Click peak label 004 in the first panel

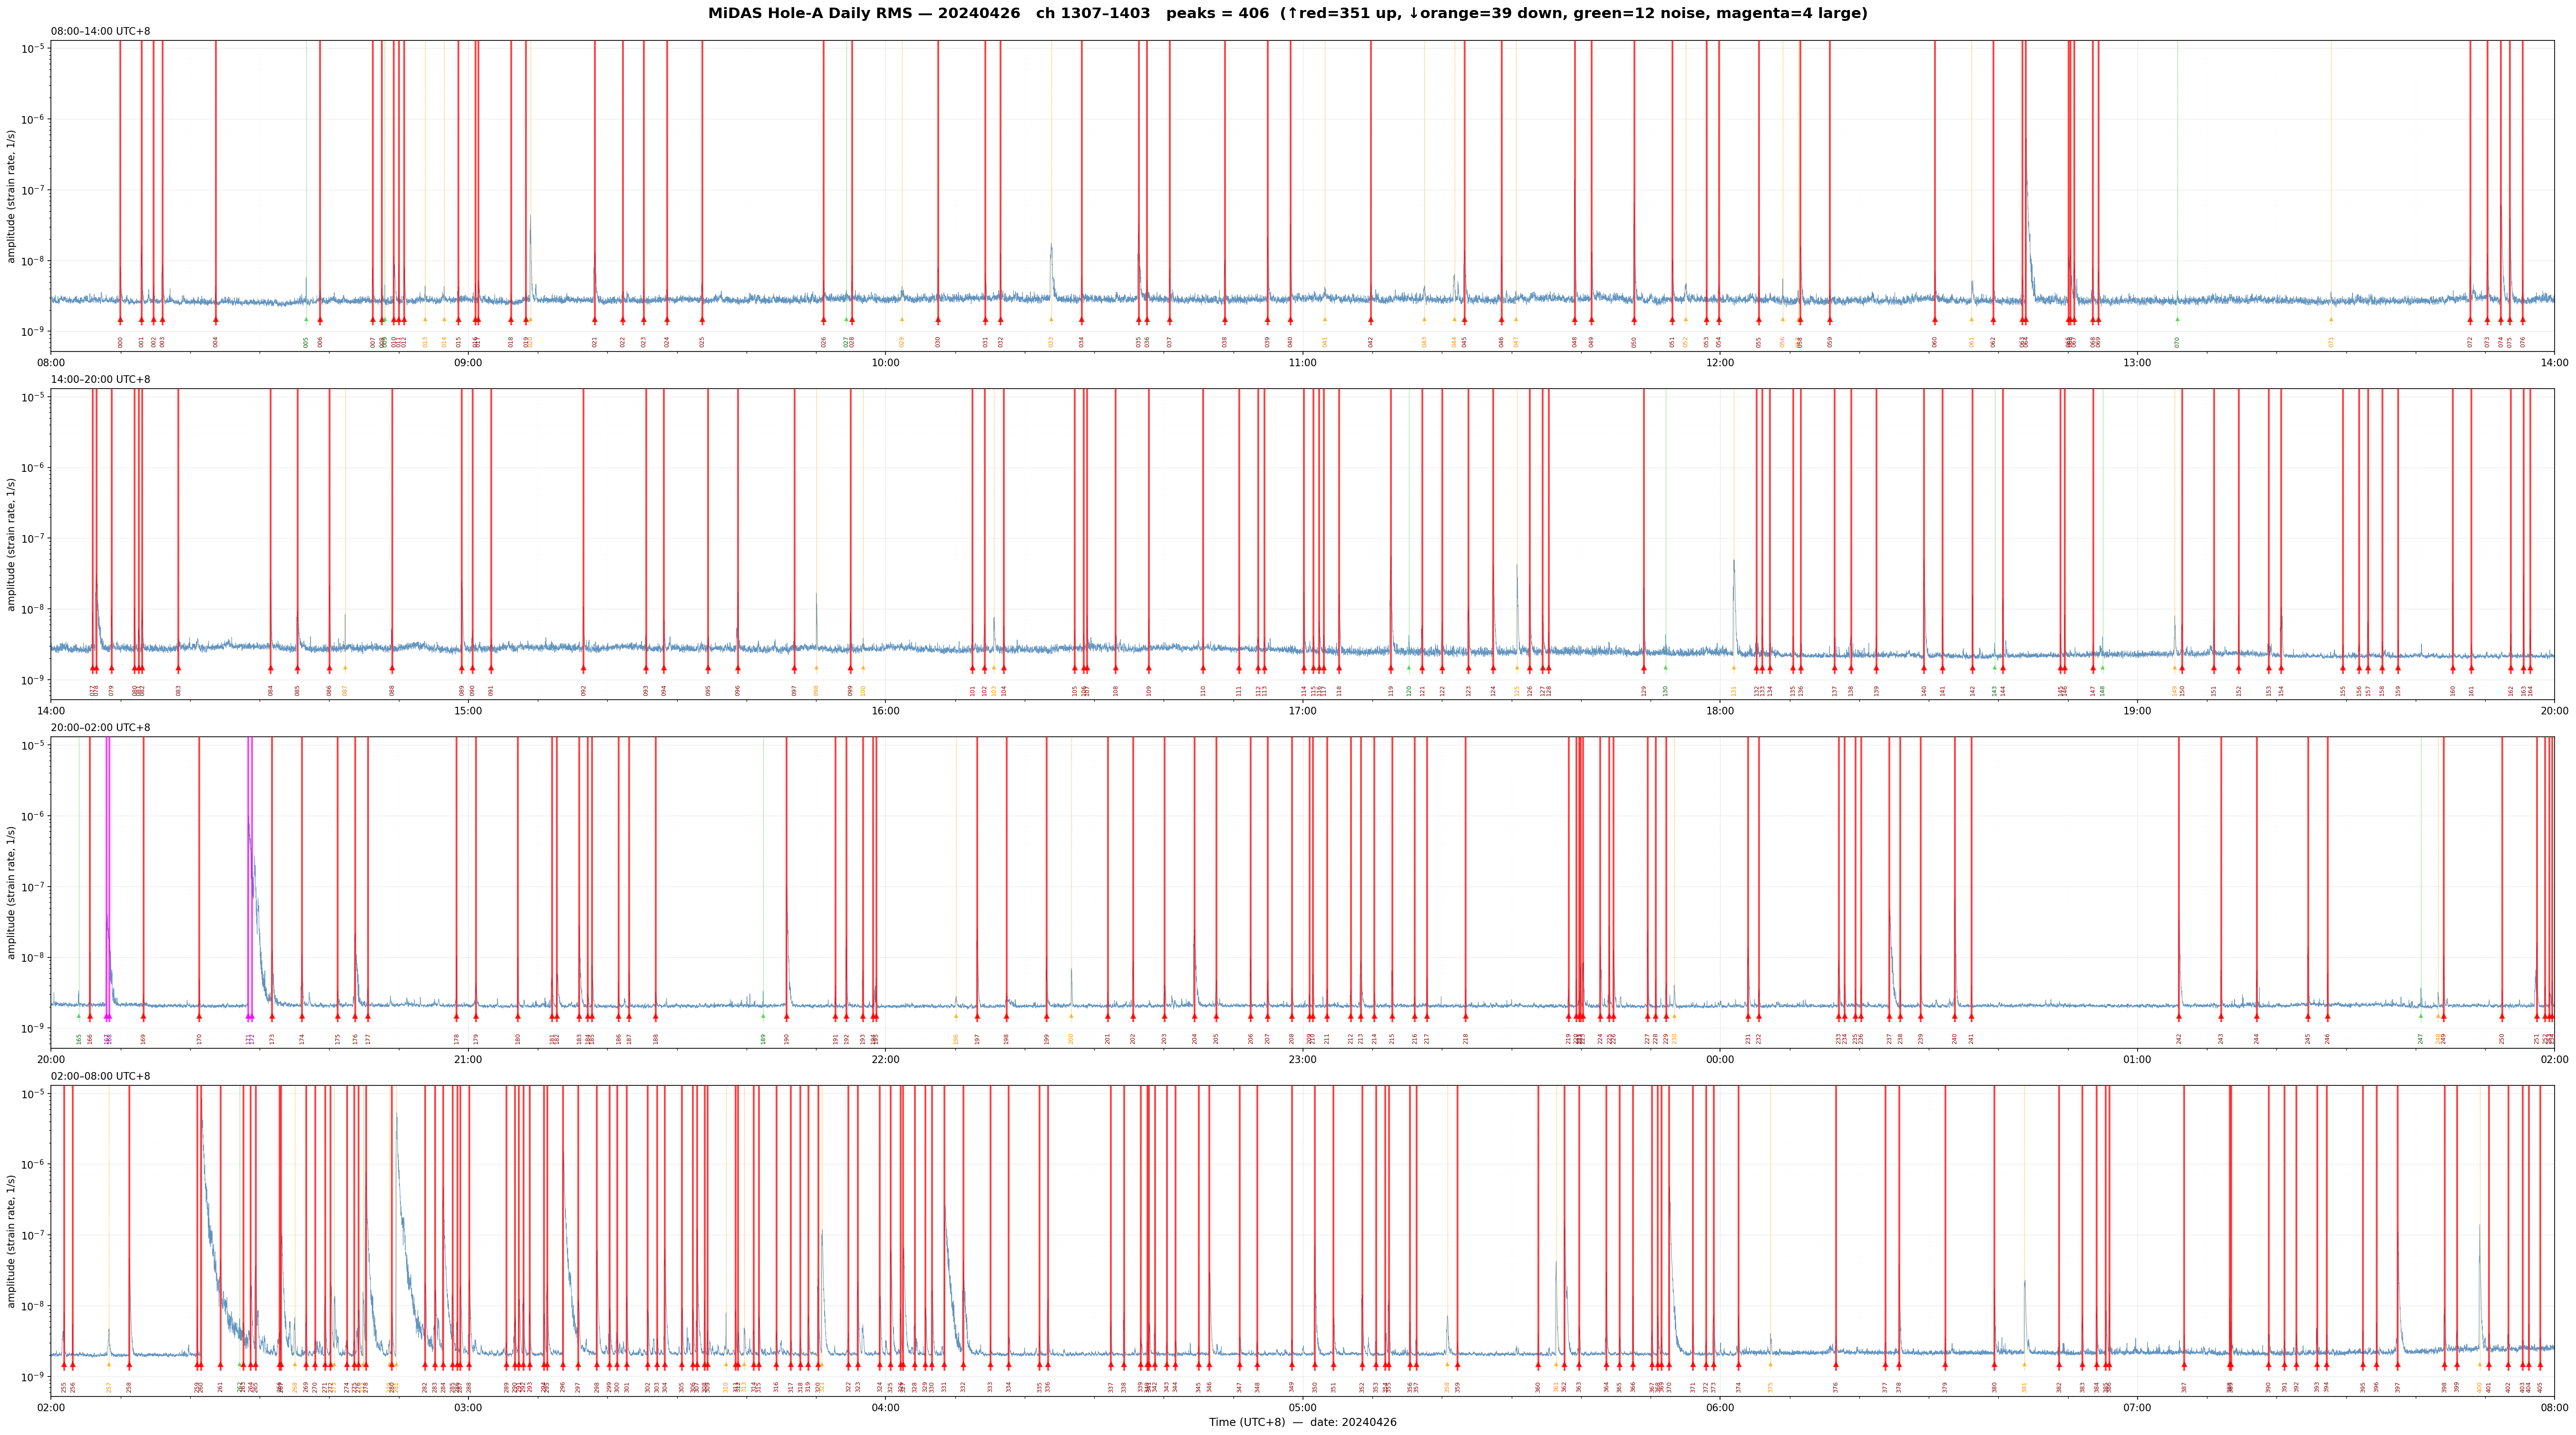215,341
